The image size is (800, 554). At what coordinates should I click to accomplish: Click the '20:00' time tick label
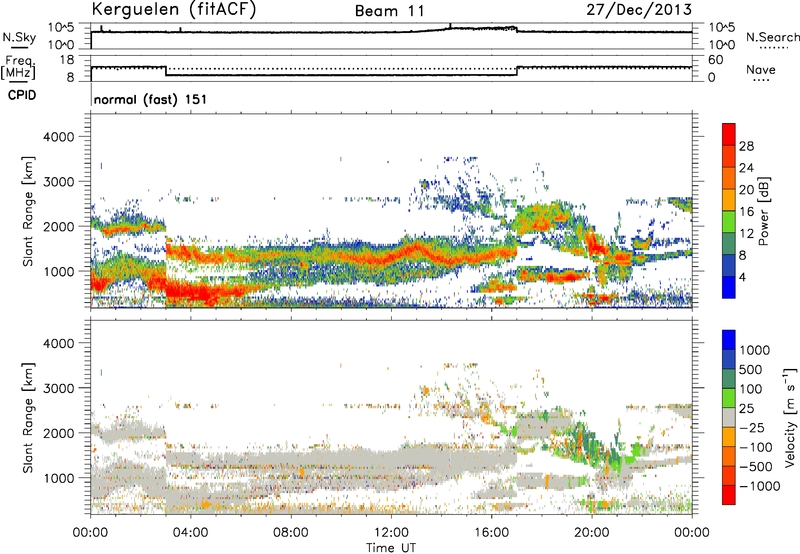[591, 533]
